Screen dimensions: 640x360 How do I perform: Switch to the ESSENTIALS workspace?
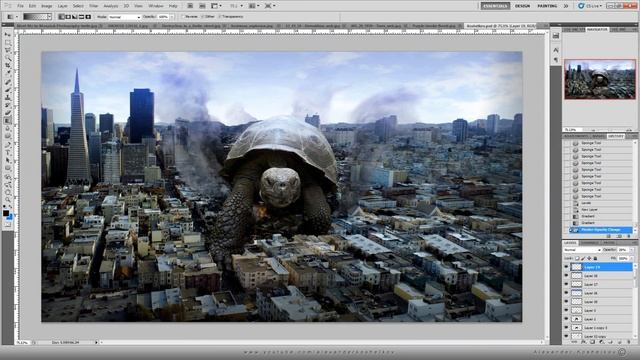click(495, 6)
